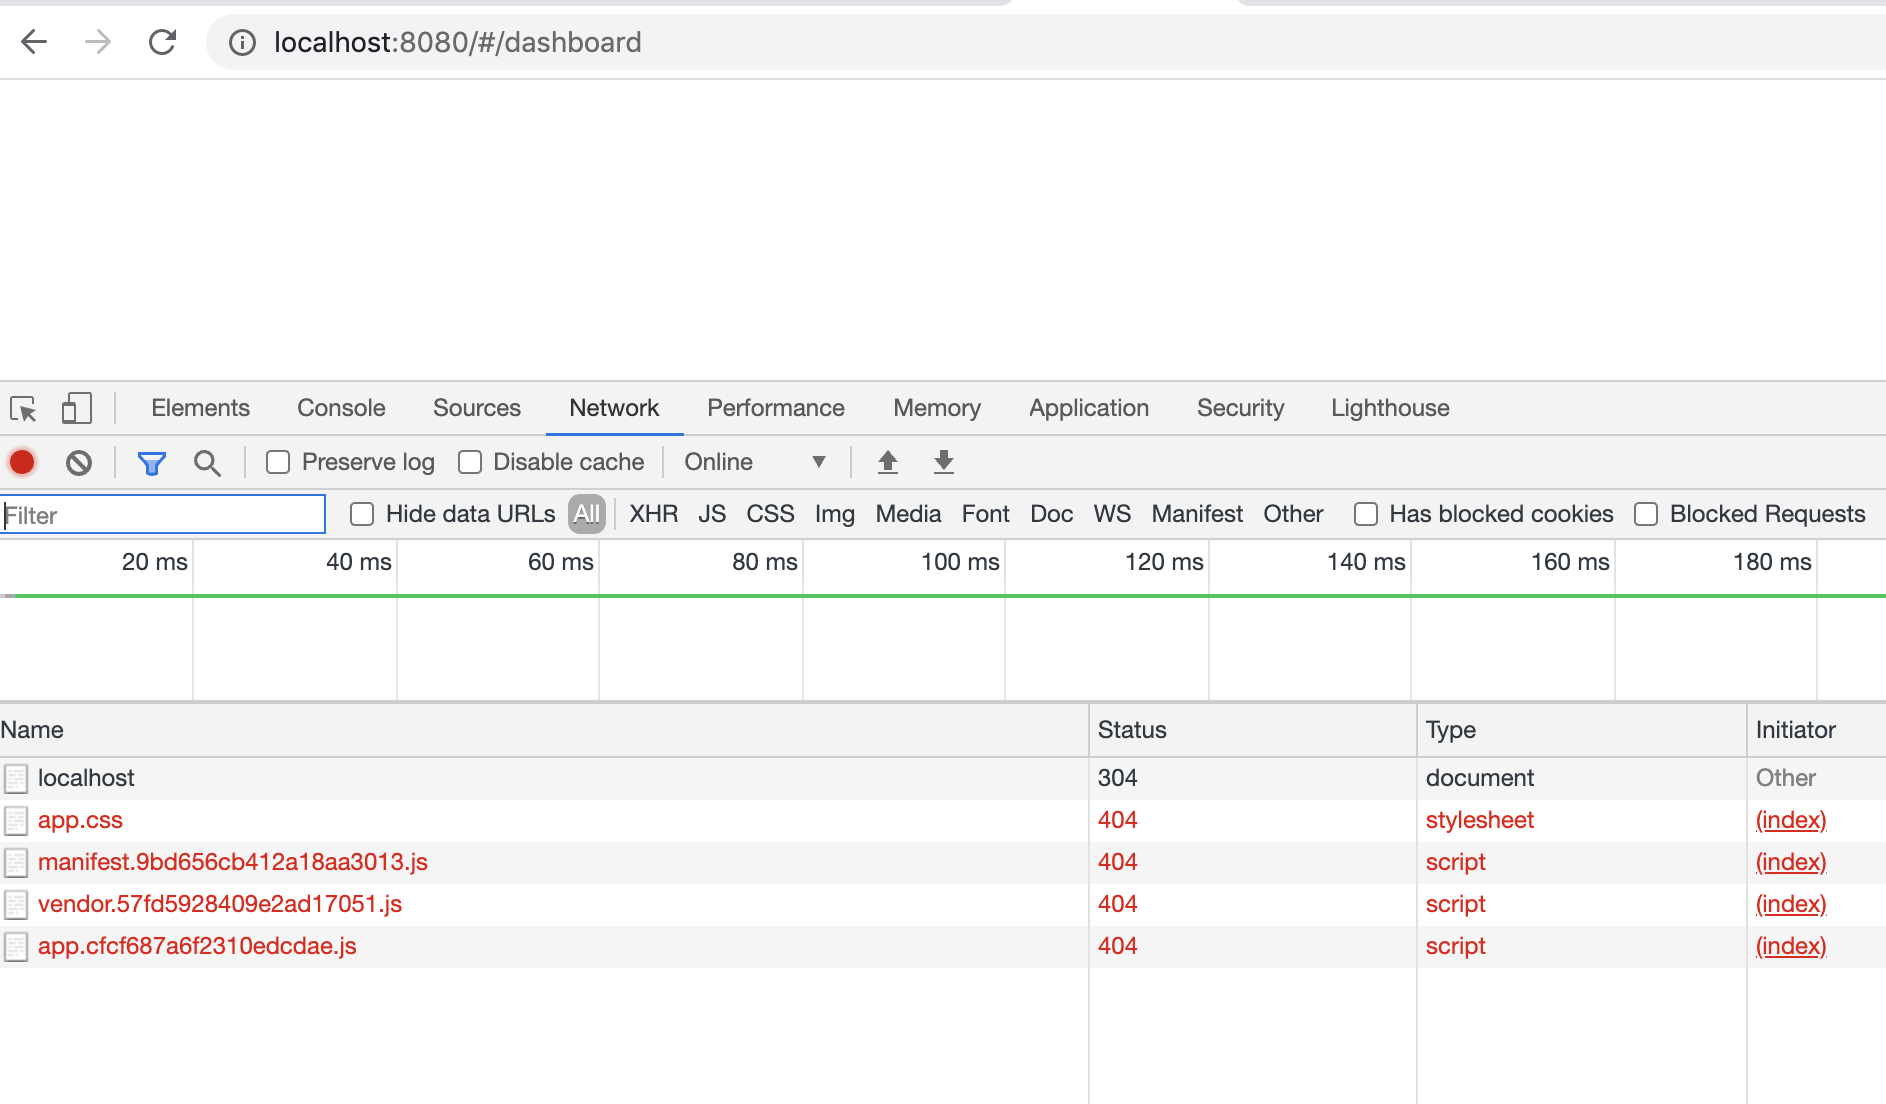This screenshot has height=1104, width=1886.
Task: Sort by the Type column header
Action: (1582, 730)
